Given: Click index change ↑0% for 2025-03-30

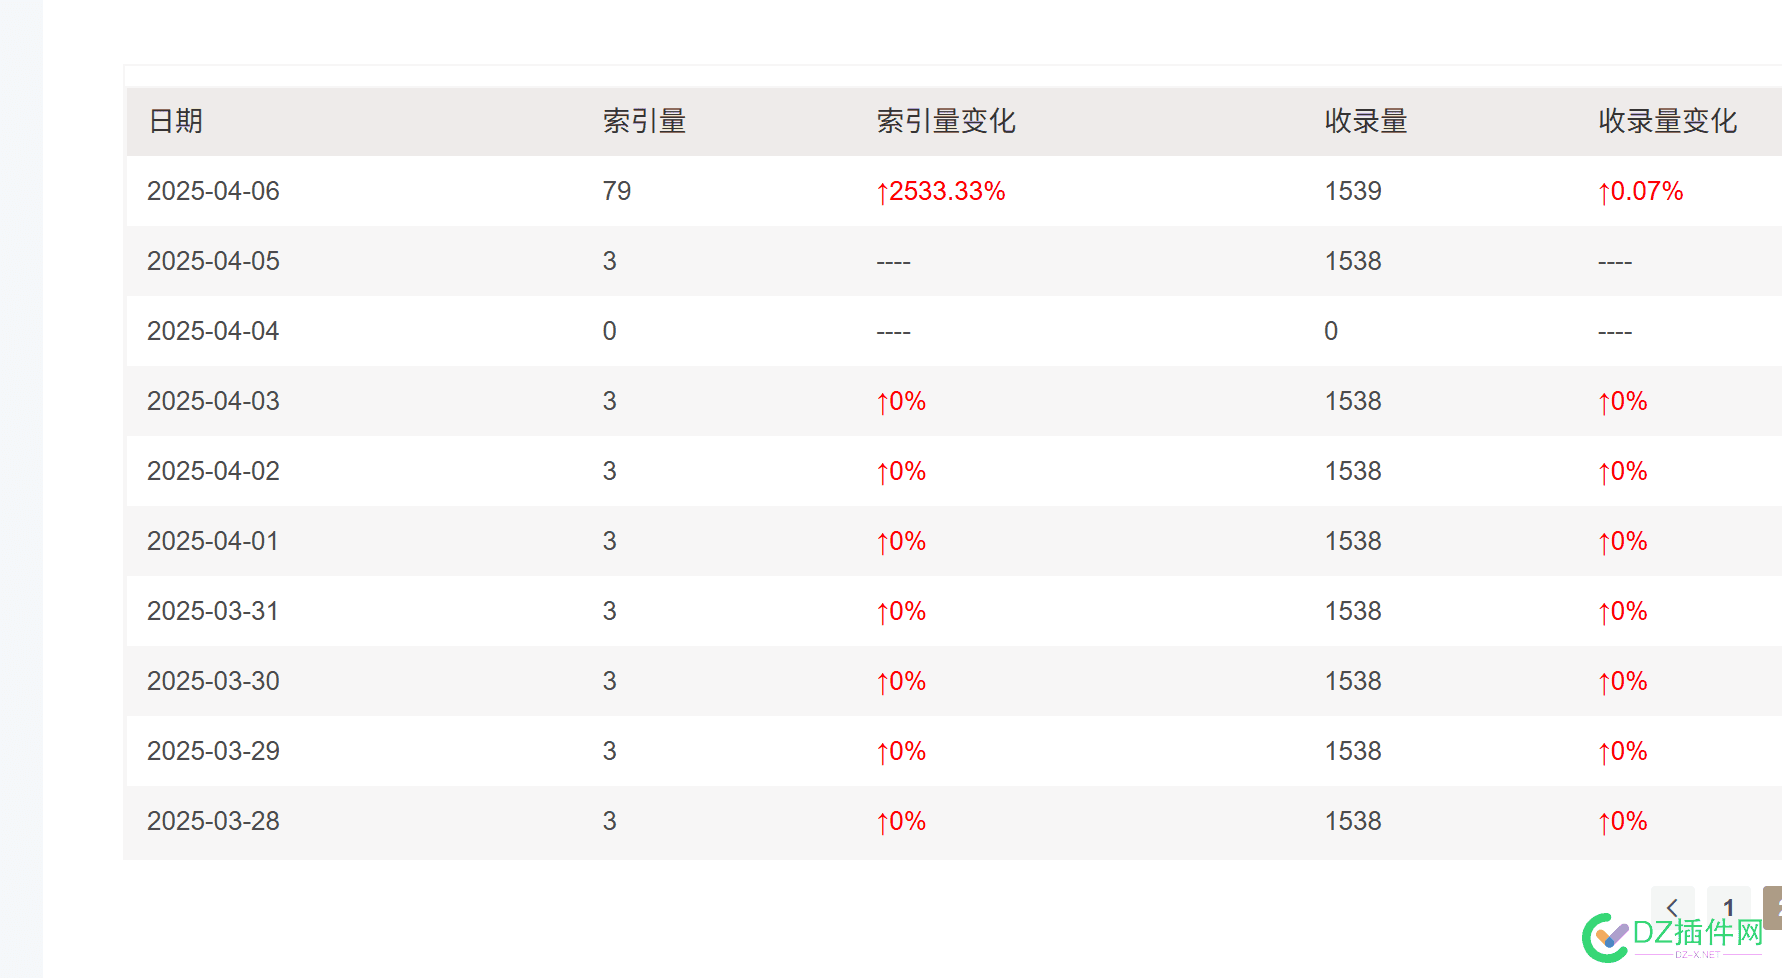Looking at the screenshot, I should pyautogui.click(x=901, y=681).
